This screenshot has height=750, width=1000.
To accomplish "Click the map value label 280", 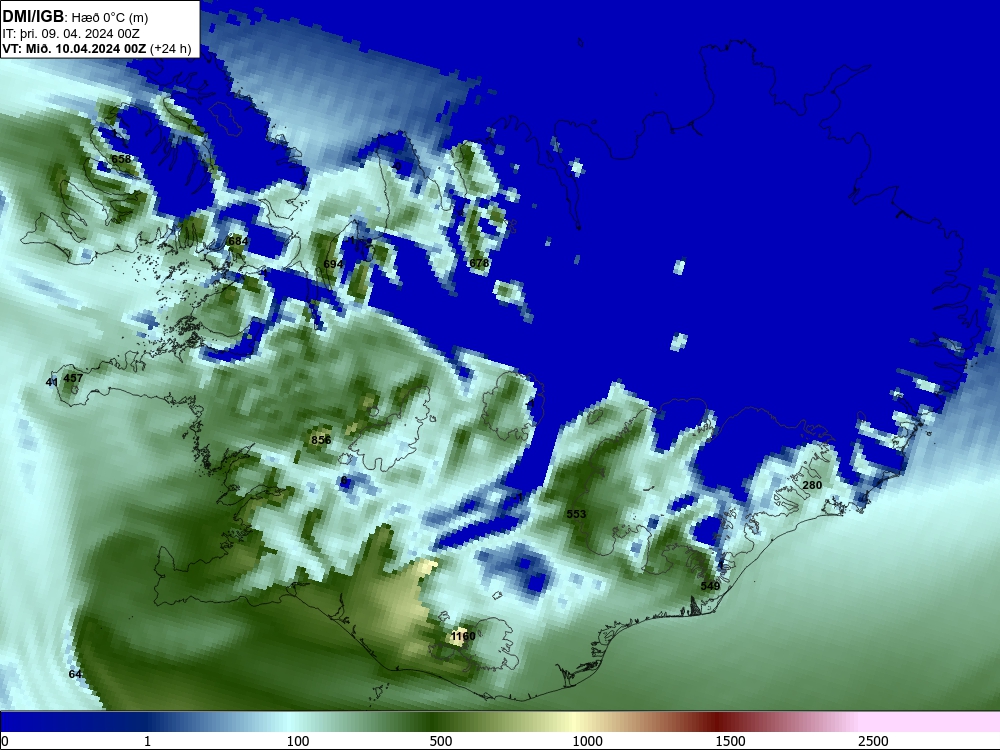I will pos(812,485).
